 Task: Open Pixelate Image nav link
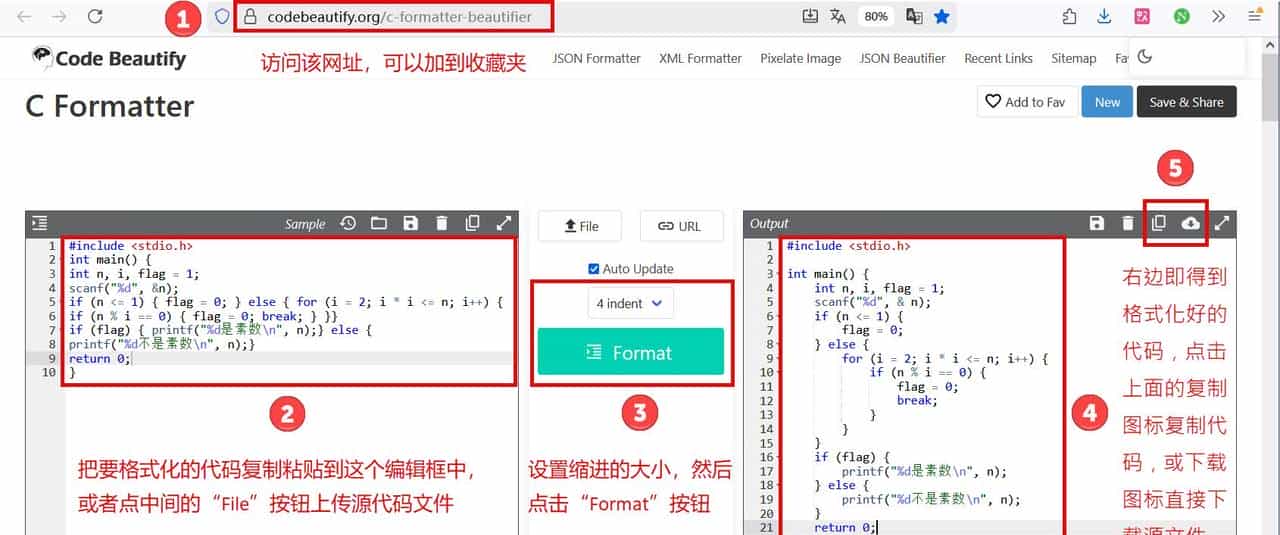coord(800,58)
